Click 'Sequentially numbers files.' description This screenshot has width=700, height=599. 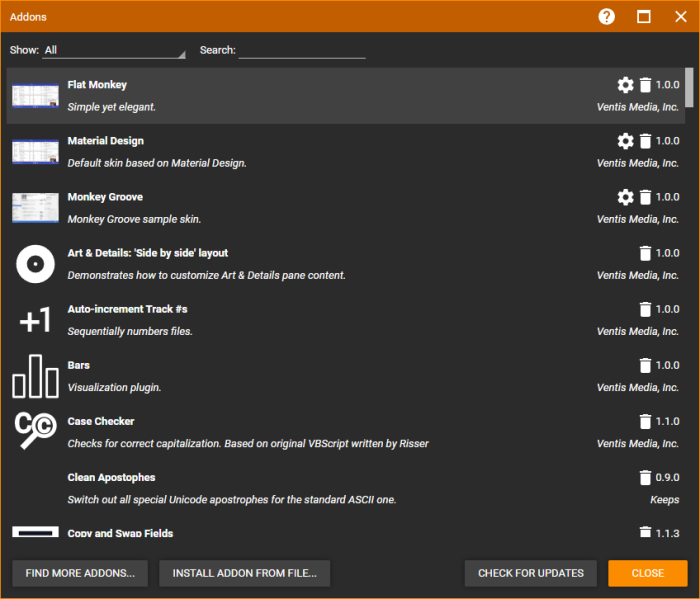point(130,332)
